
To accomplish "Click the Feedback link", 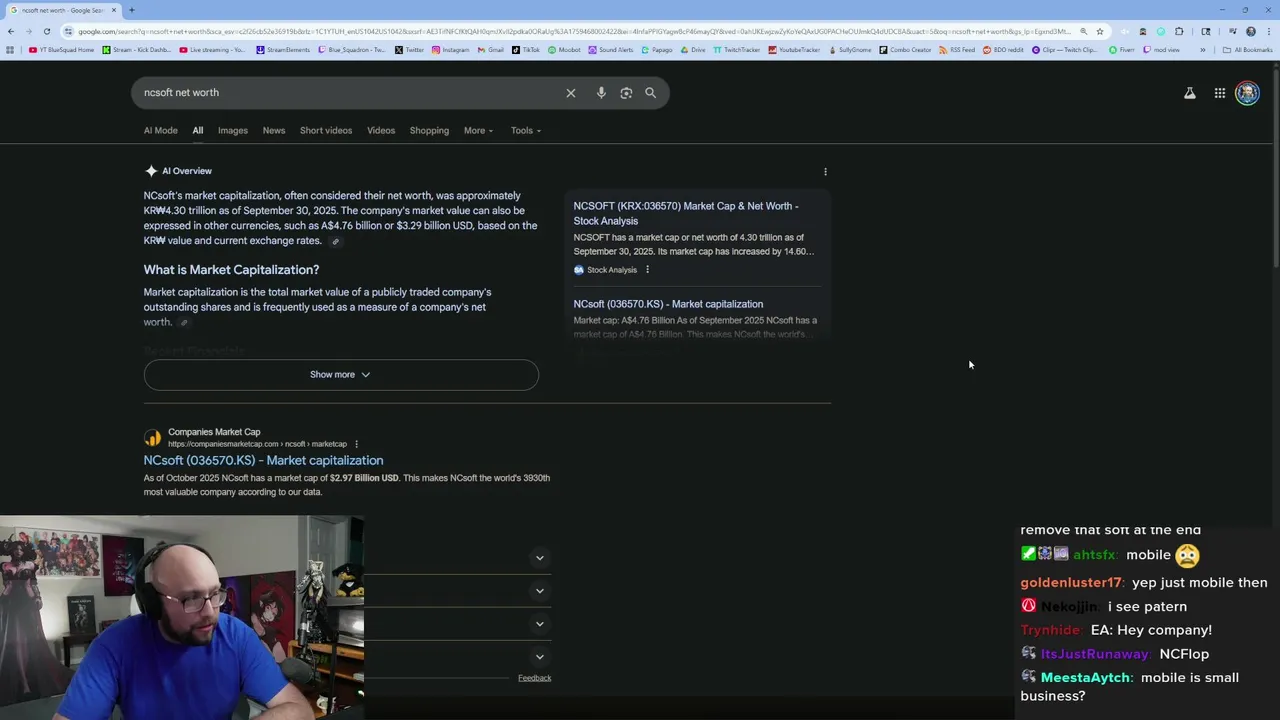I will [534, 678].
